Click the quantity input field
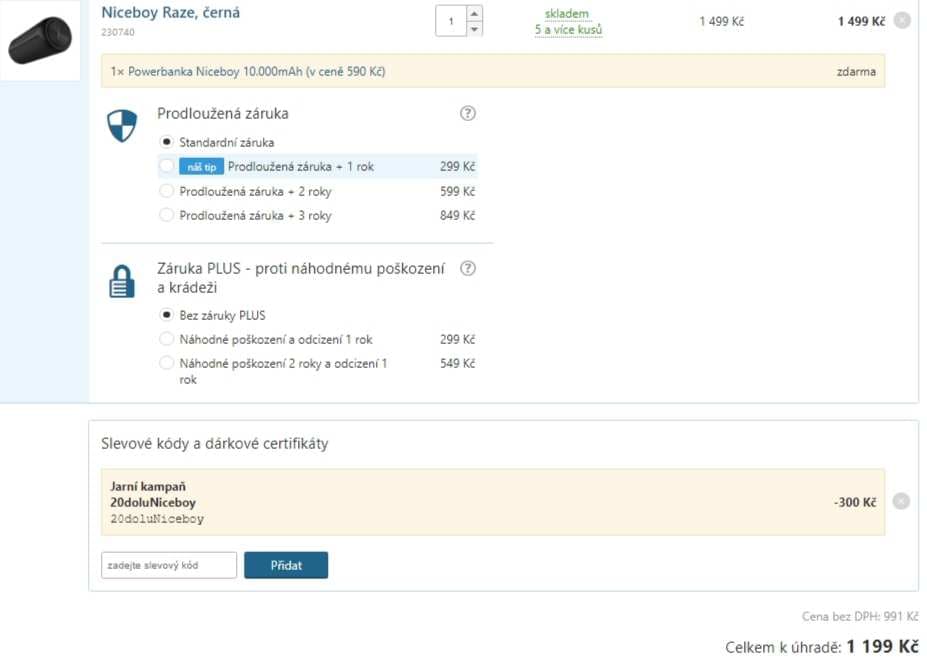This screenshot has width=927, height=664. tap(451, 21)
